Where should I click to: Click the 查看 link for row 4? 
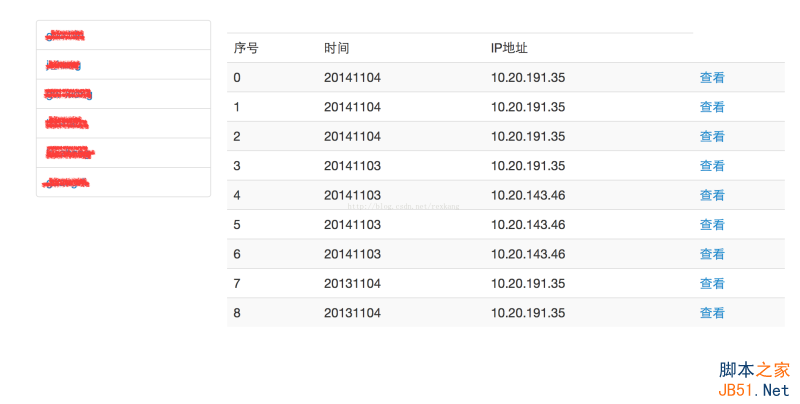coord(712,195)
